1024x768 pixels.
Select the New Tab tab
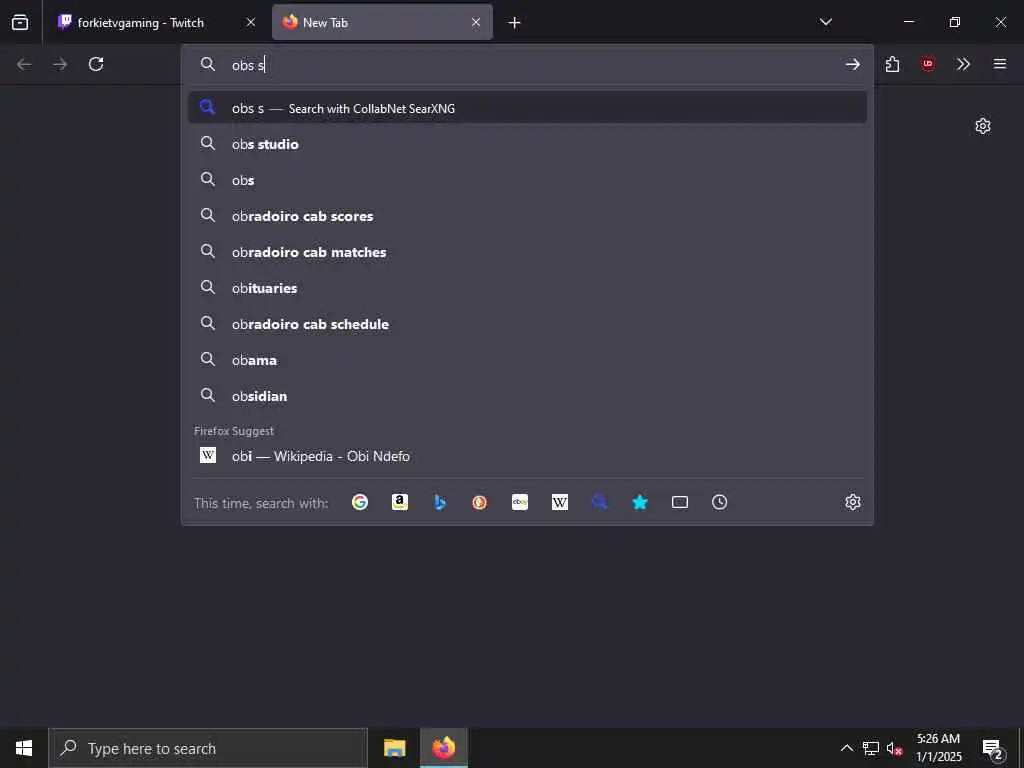tap(382, 22)
